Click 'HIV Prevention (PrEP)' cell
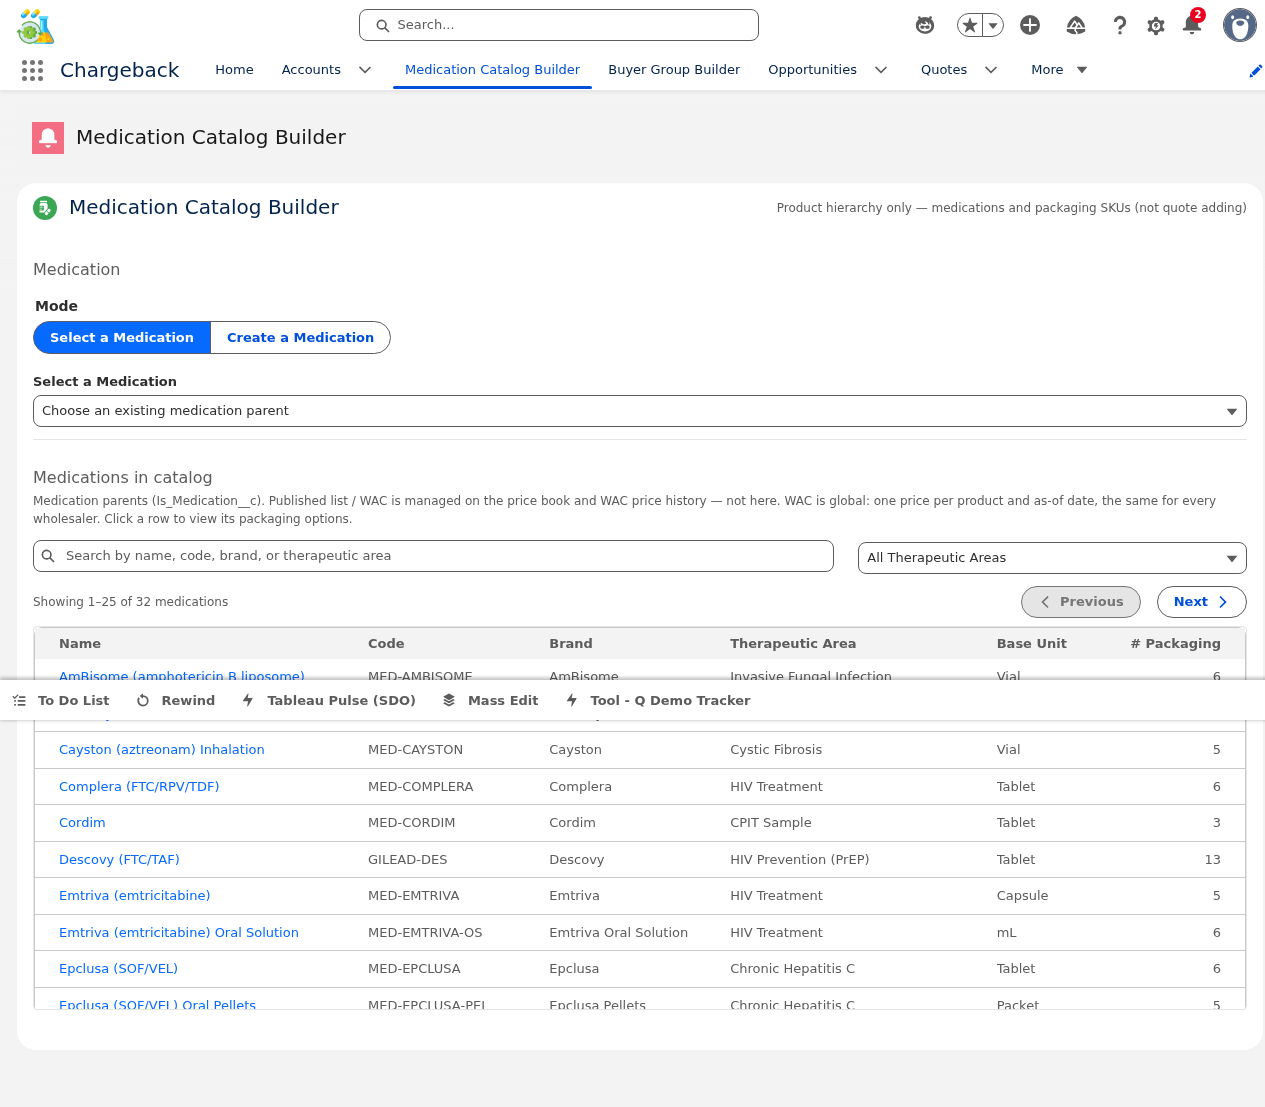 click(800, 860)
